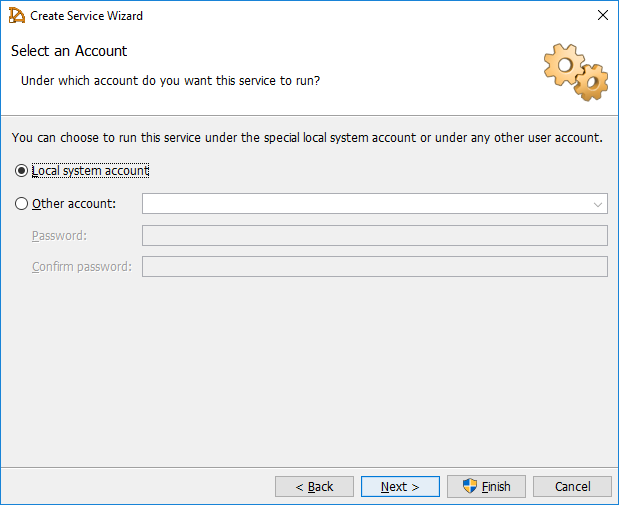Click inside the Other account combo box
619x505 pixels.
(x=365, y=204)
